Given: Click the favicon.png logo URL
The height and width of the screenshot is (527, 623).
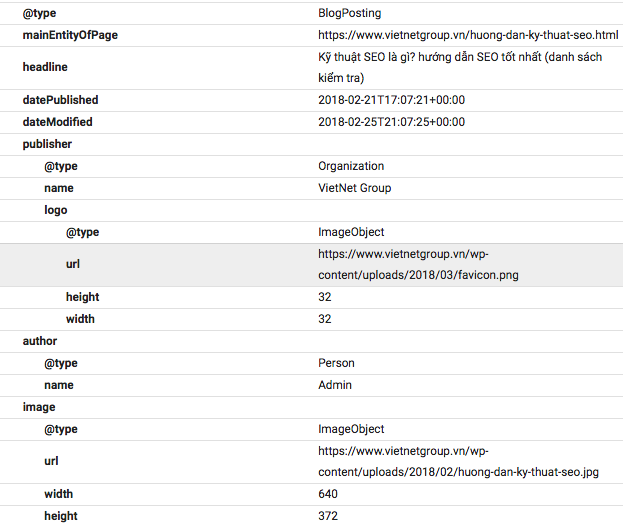Looking at the screenshot, I should point(418,265).
